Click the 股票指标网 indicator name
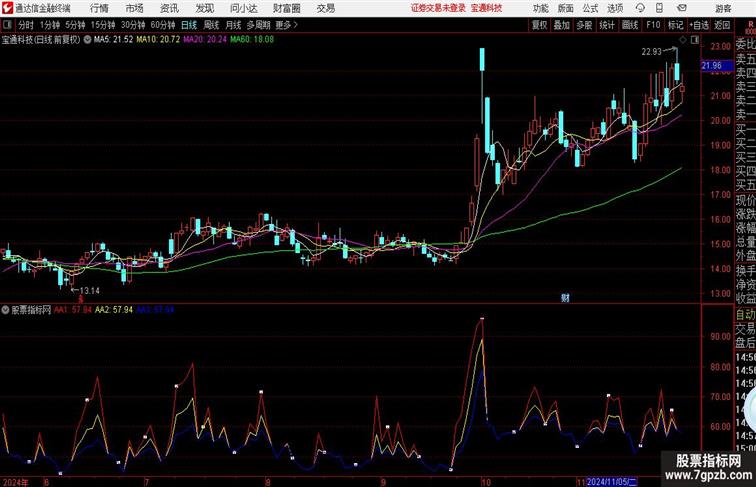Screen dimensions: 756x487 click(31, 310)
